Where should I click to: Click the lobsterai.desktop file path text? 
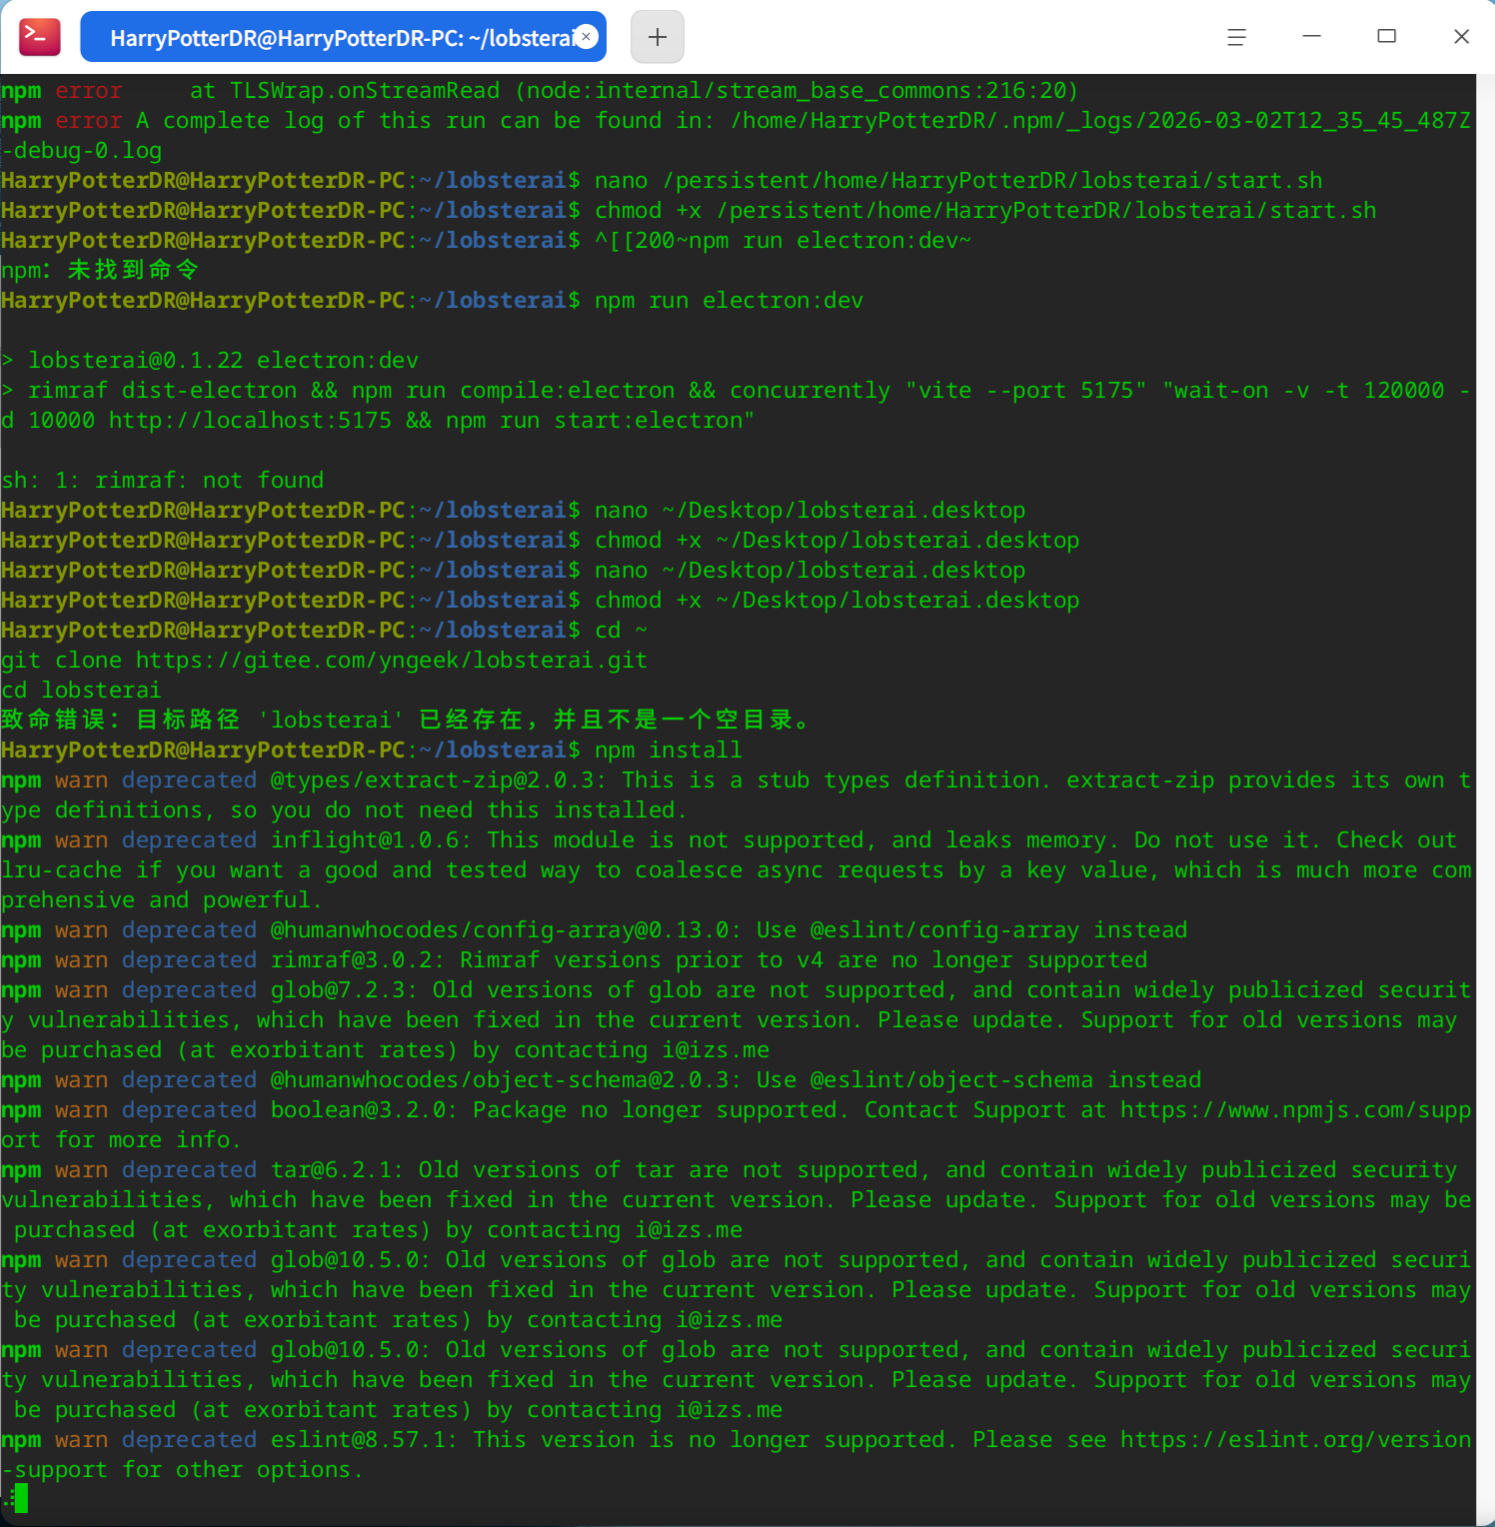tap(844, 509)
